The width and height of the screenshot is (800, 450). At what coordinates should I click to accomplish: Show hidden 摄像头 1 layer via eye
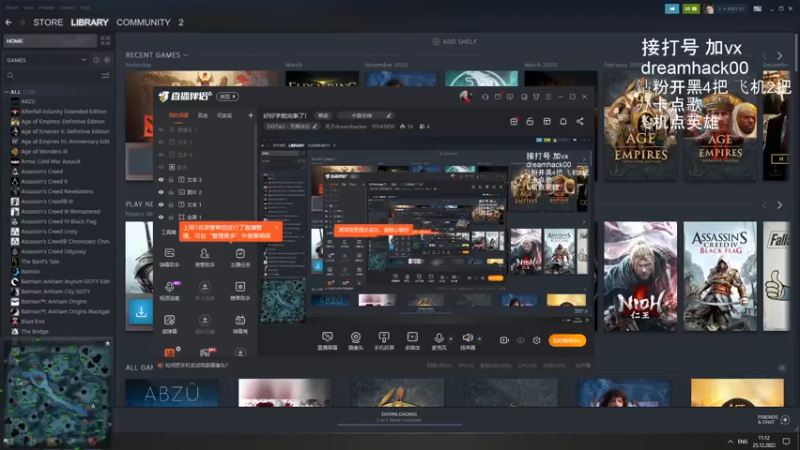pyautogui.click(x=161, y=130)
